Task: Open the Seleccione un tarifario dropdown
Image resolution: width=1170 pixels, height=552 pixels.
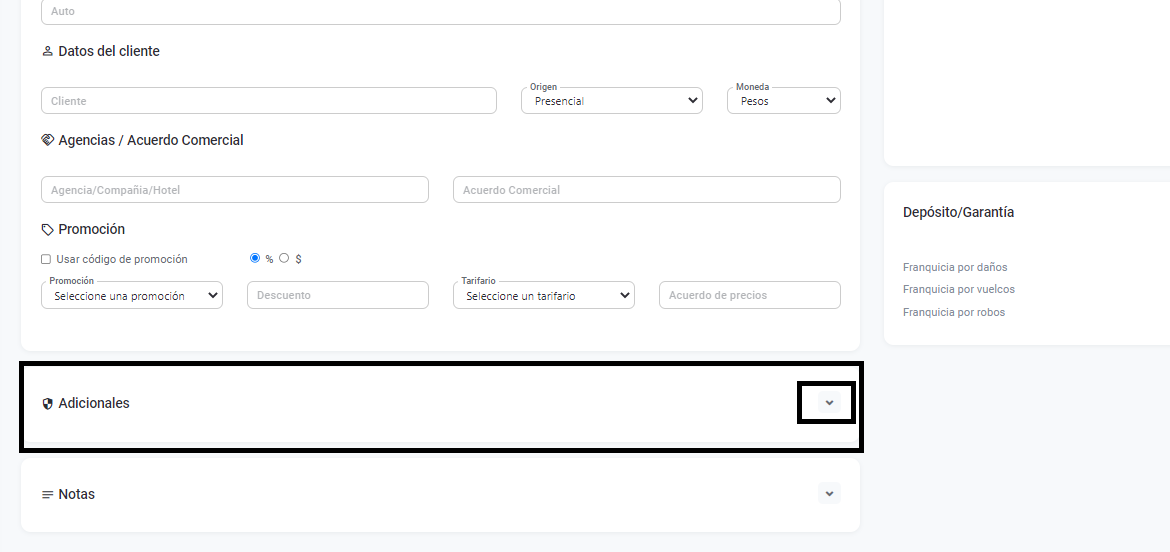Action: click(x=543, y=296)
